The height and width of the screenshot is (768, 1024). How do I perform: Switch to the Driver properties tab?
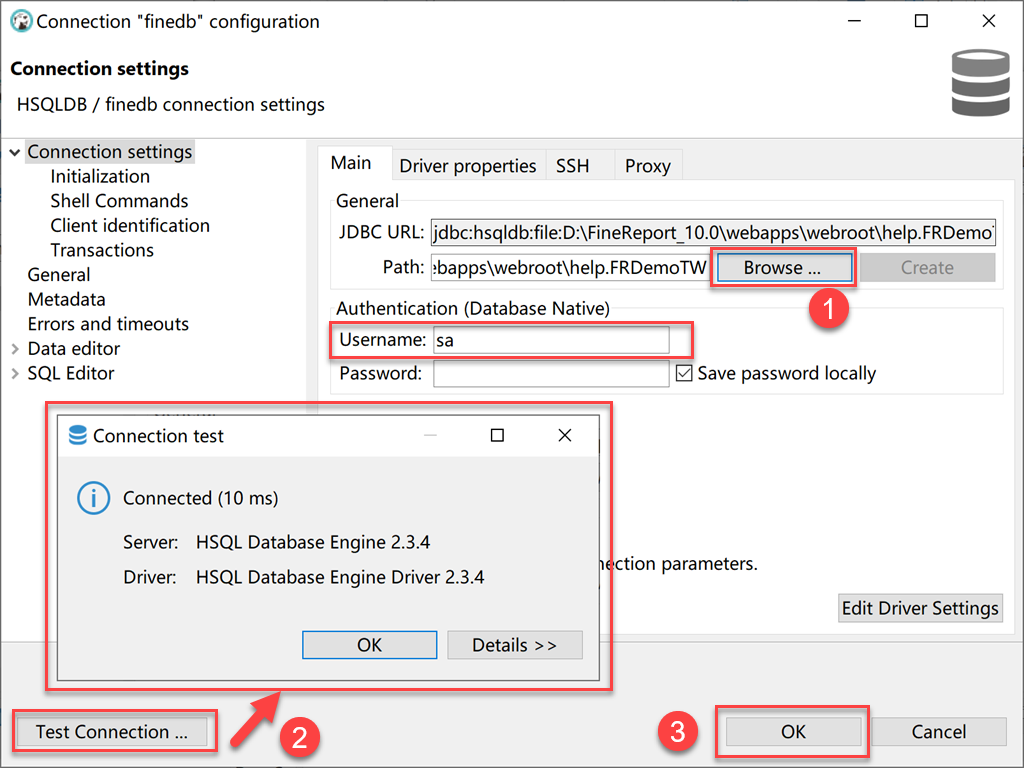click(468, 166)
